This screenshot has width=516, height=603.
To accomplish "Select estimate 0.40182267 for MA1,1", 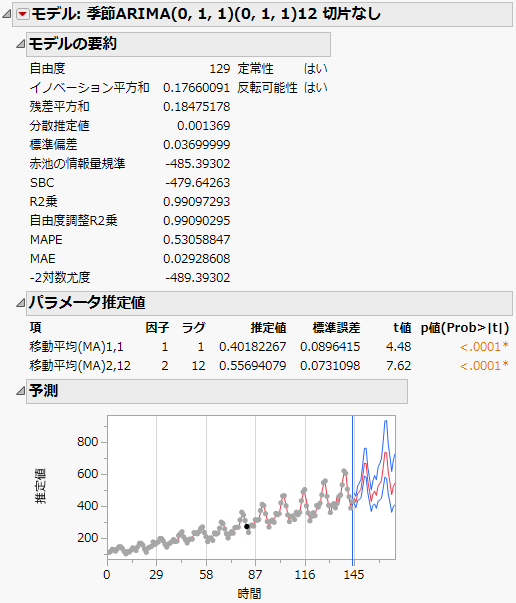I will point(253,346).
